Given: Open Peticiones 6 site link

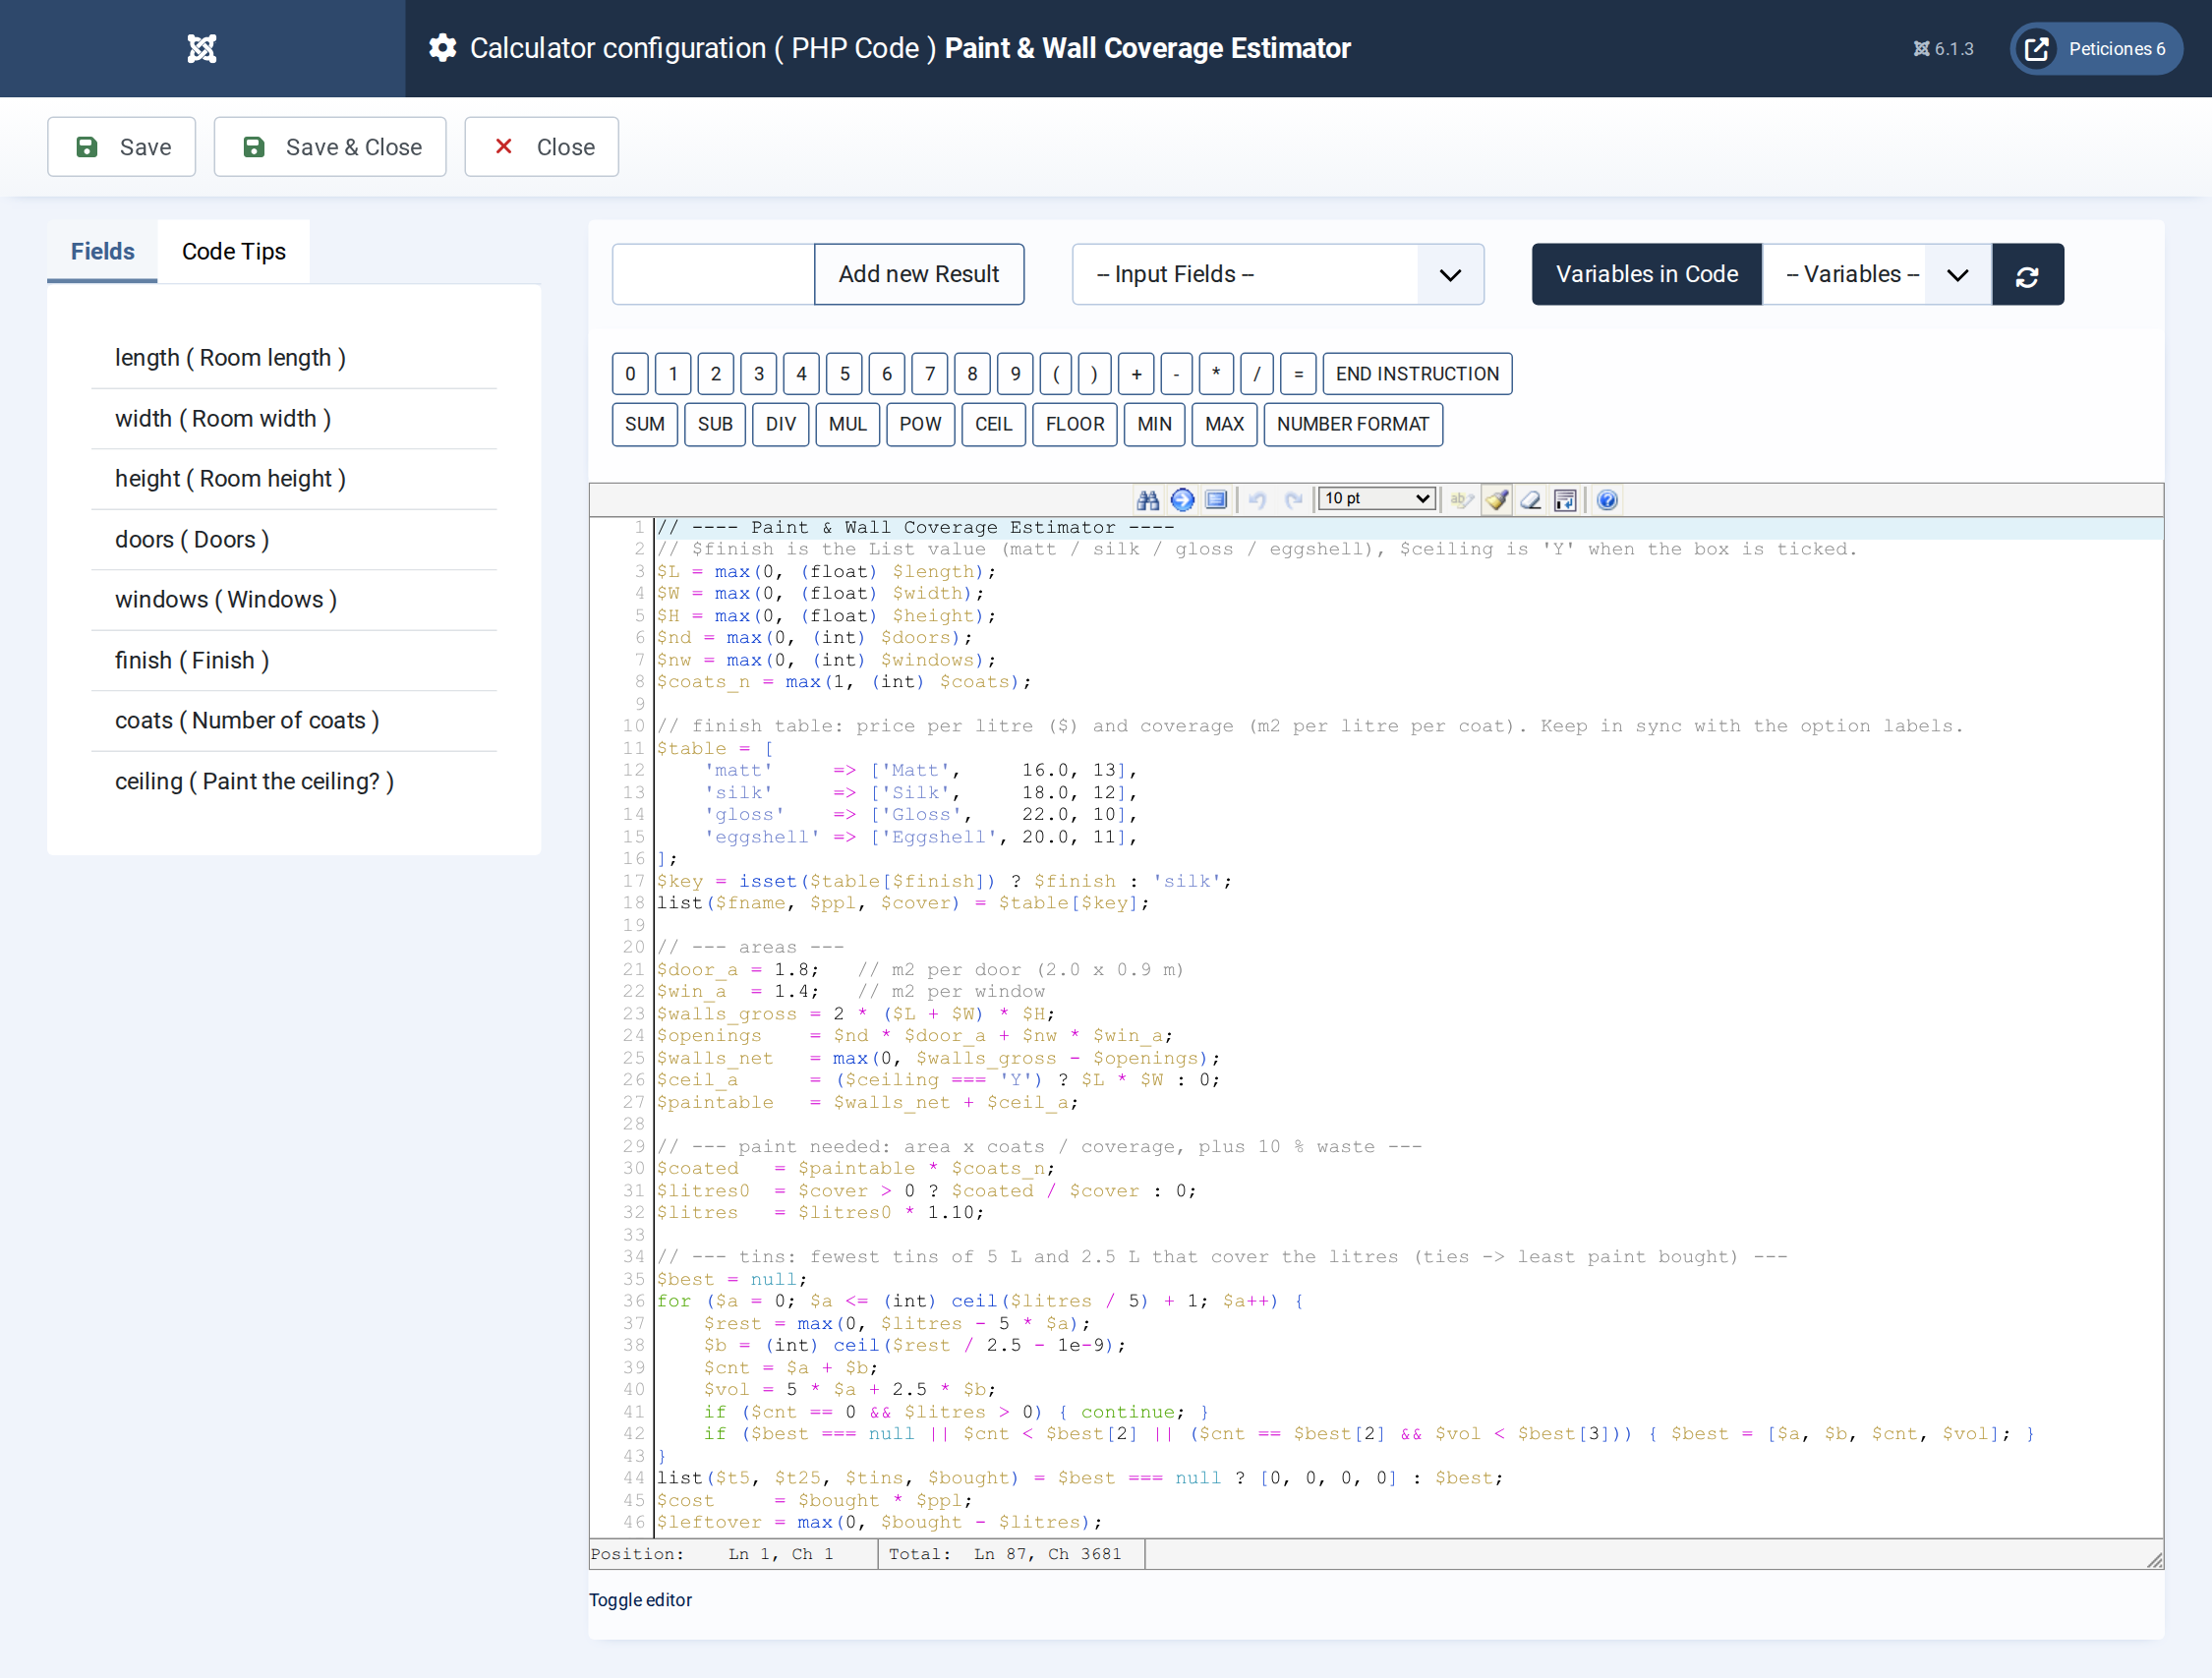Looking at the screenshot, I should (2096, 49).
